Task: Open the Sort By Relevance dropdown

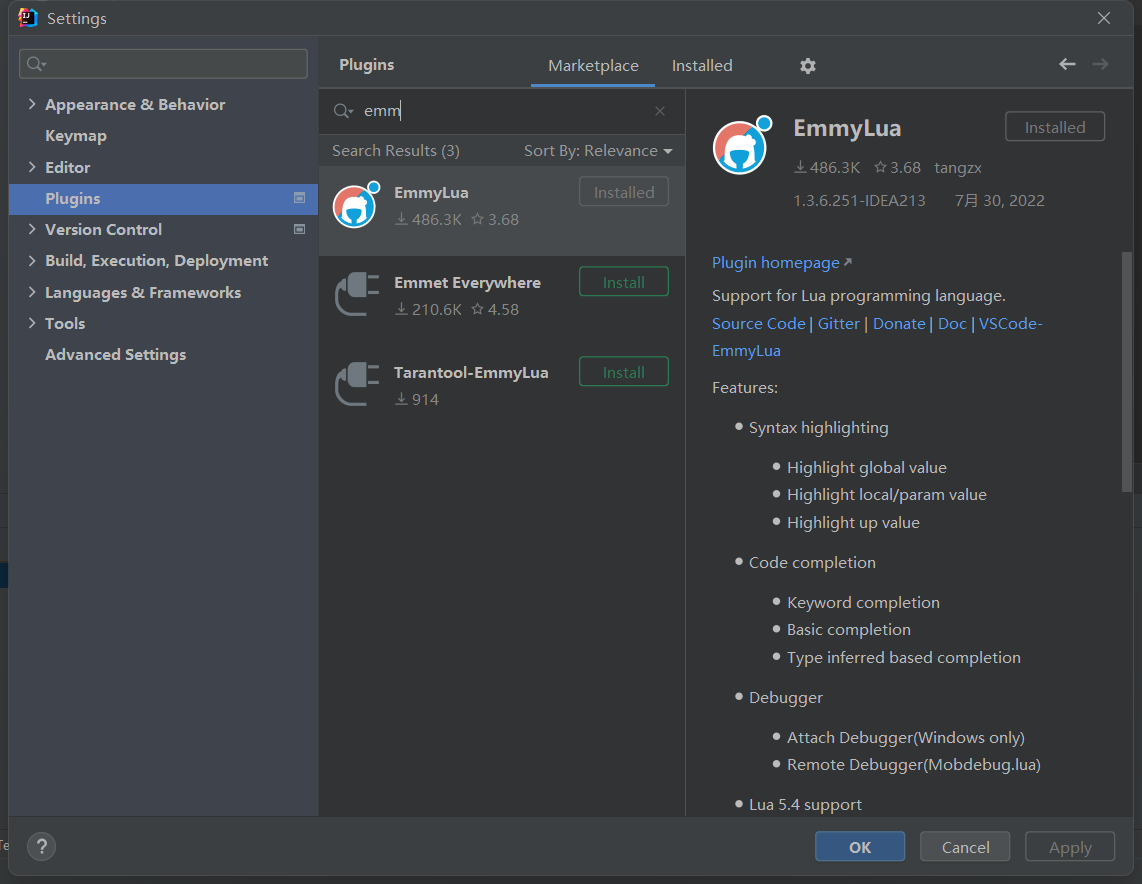Action: (x=598, y=151)
